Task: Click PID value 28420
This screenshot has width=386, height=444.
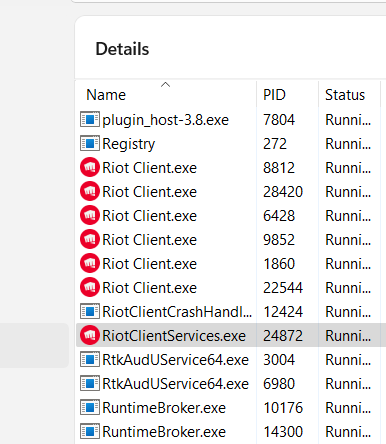Action: coord(283,192)
